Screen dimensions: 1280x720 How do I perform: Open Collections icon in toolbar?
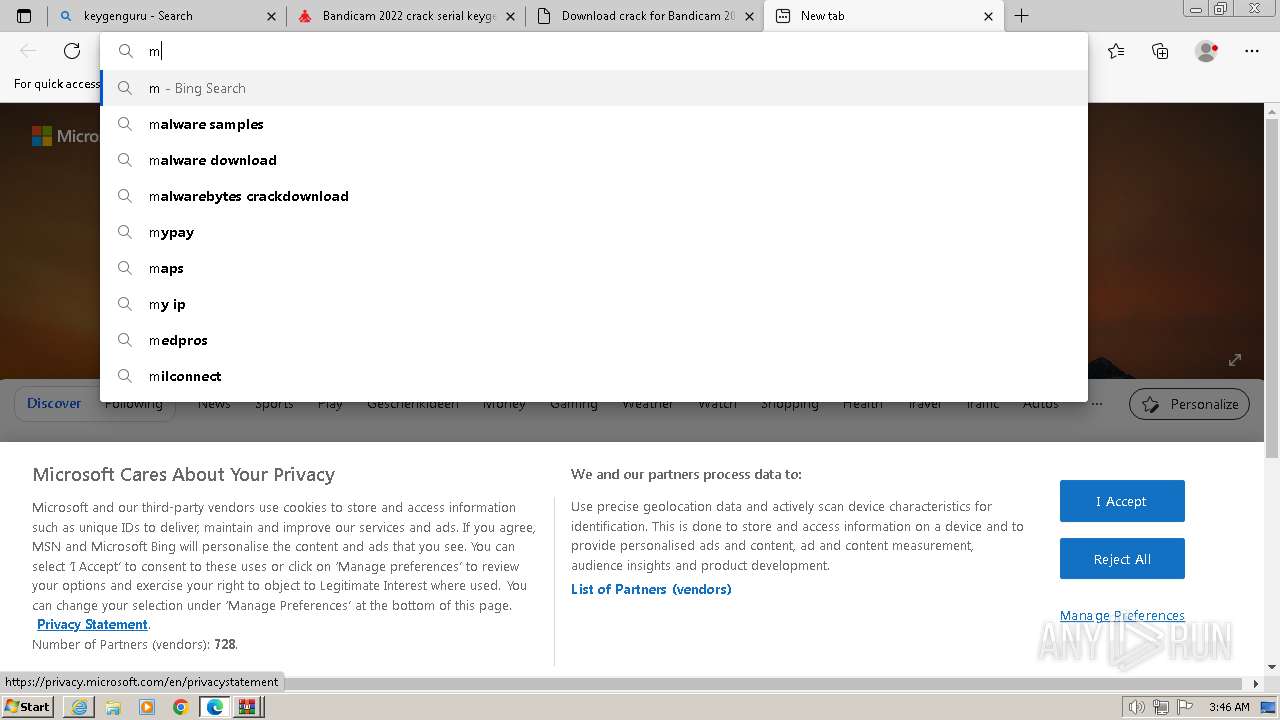click(x=1160, y=51)
